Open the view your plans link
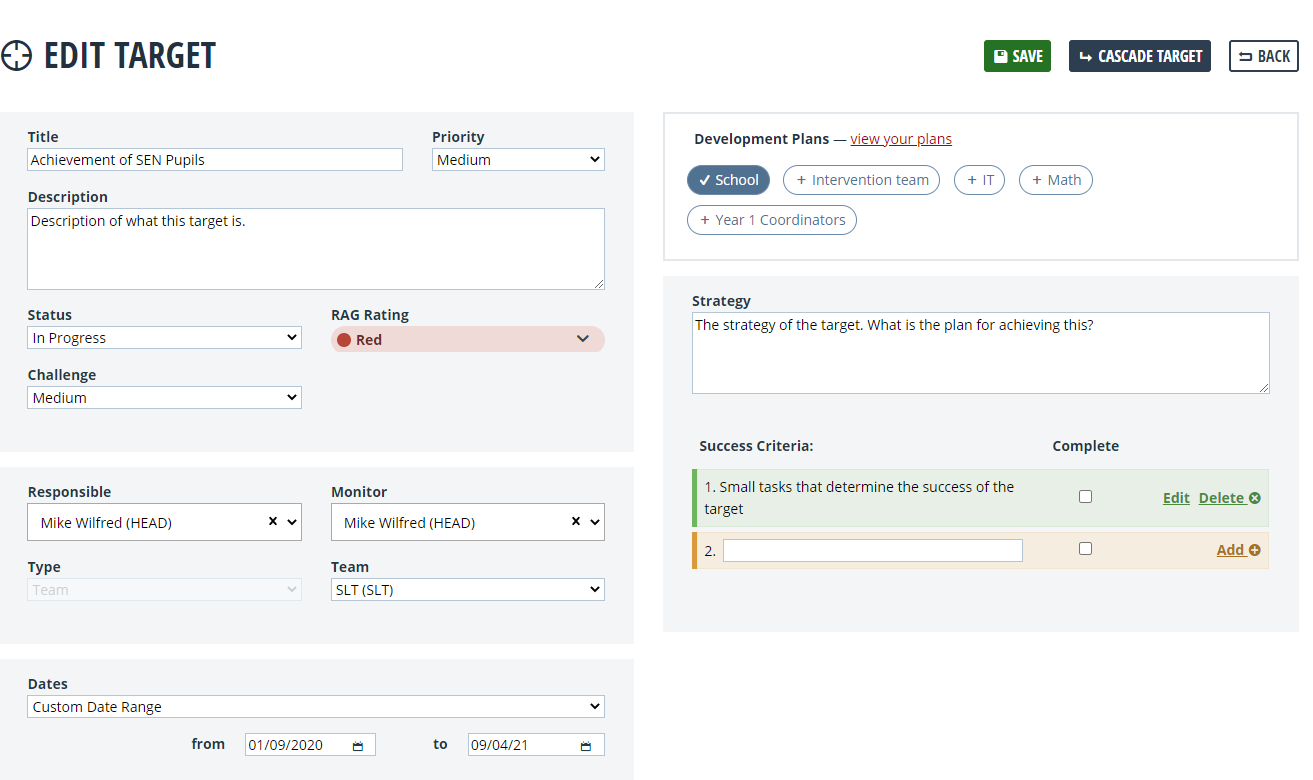This screenshot has height=780, width=1313. [x=900, y=139]
